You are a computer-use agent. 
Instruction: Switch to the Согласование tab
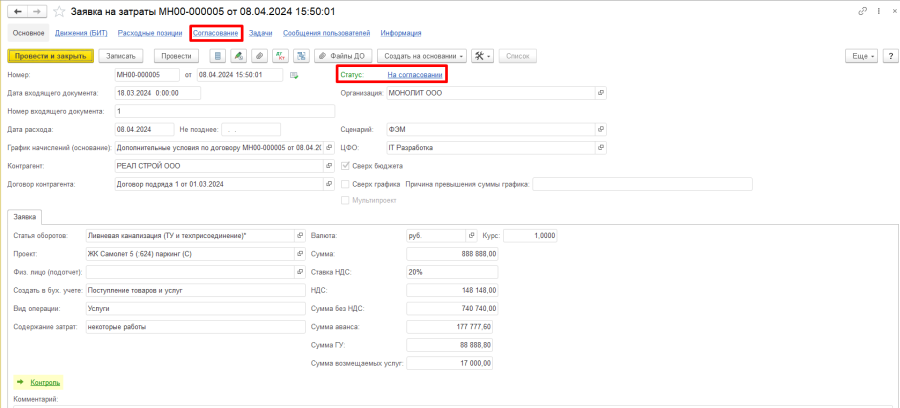216,33
